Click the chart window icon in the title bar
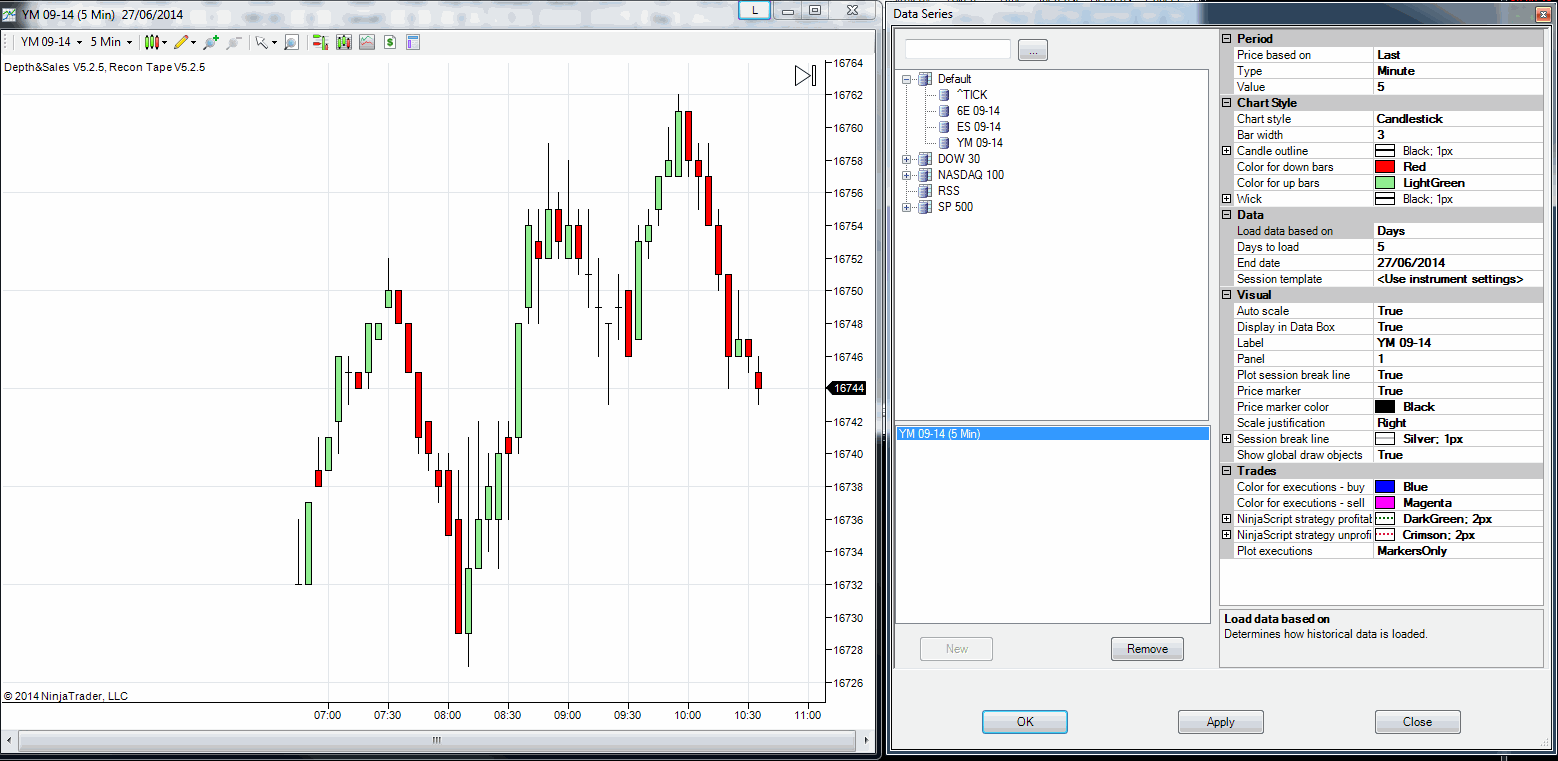 coord(10,14)
